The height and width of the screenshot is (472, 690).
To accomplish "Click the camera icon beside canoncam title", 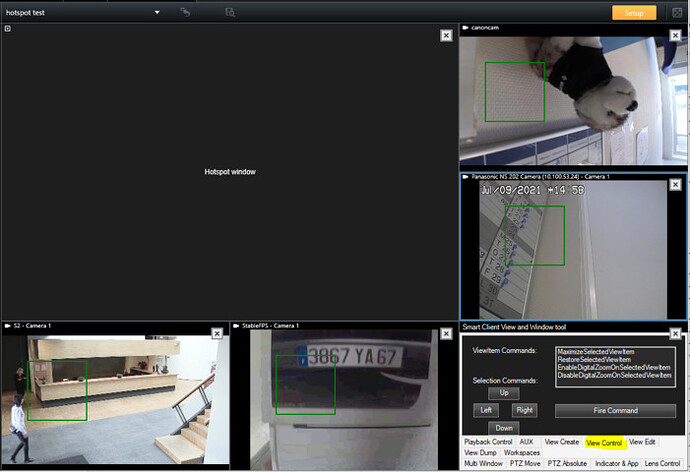I will 466,29.
